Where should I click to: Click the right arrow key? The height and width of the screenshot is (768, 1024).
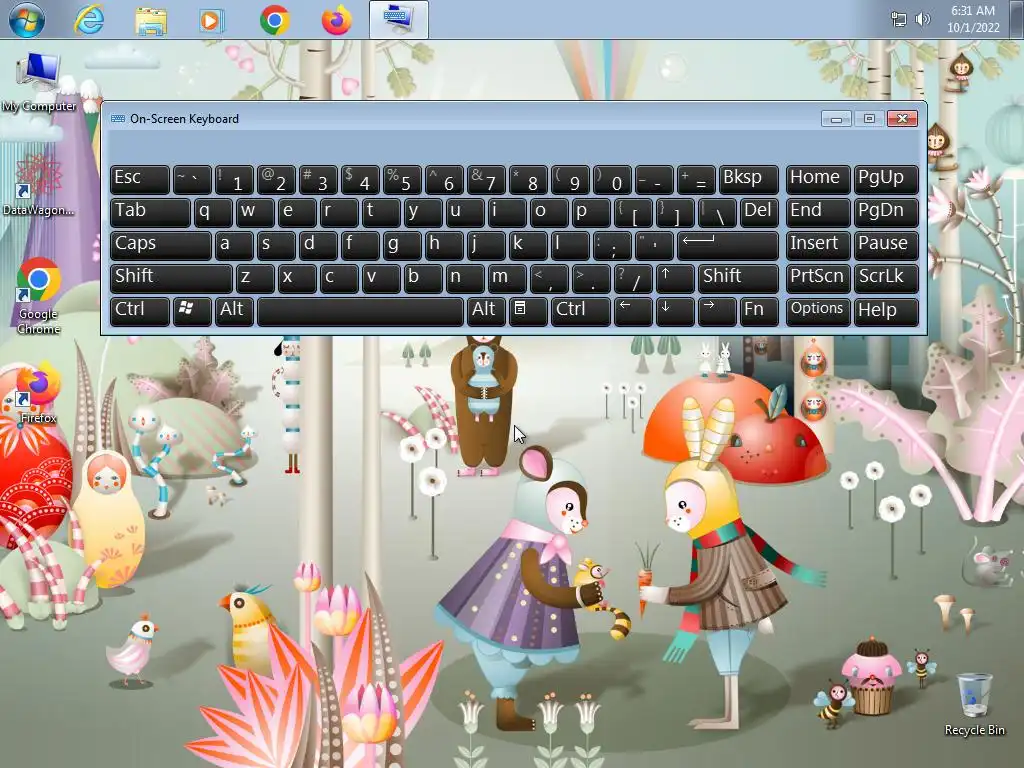[x=716, y=311]
